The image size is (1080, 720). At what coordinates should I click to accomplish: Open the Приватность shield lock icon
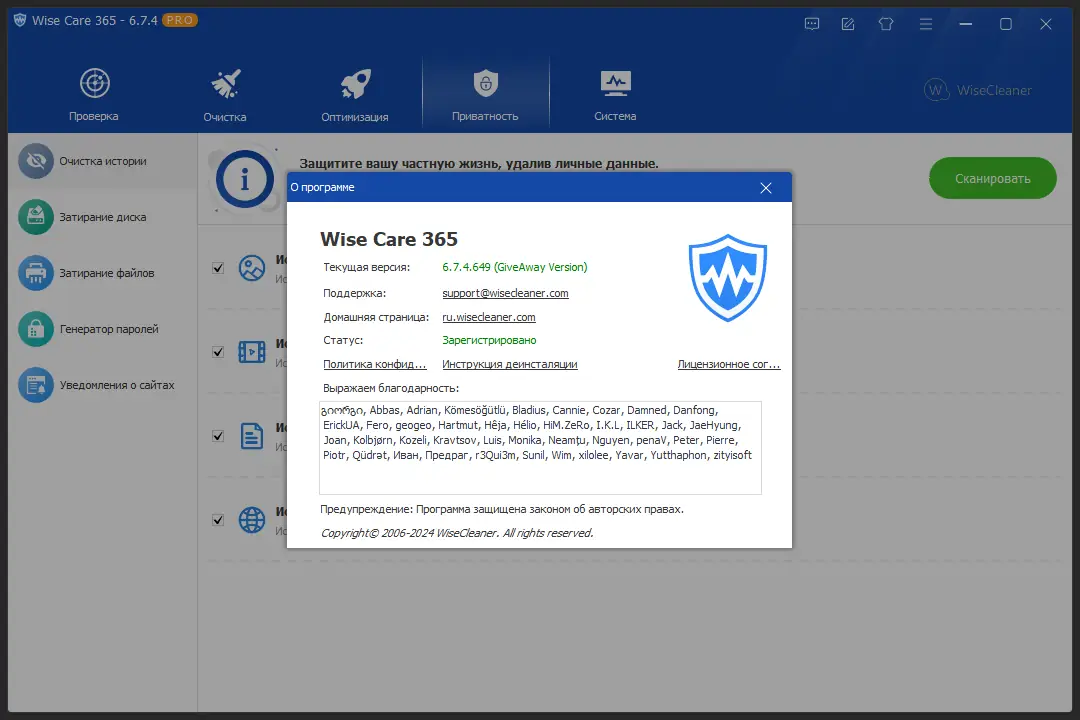click(x=486, y=83)
